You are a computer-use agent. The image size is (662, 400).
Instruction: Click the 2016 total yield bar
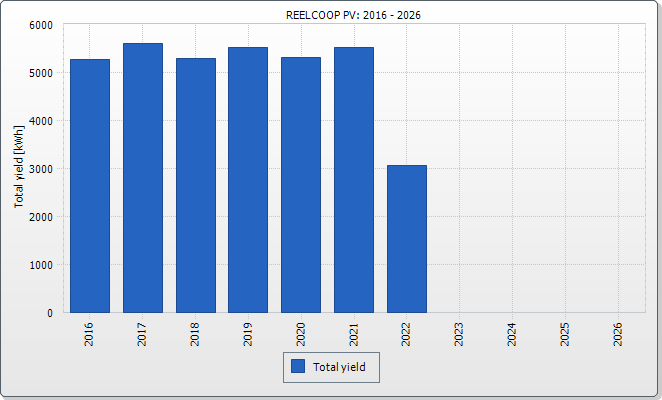coord(90,186)
